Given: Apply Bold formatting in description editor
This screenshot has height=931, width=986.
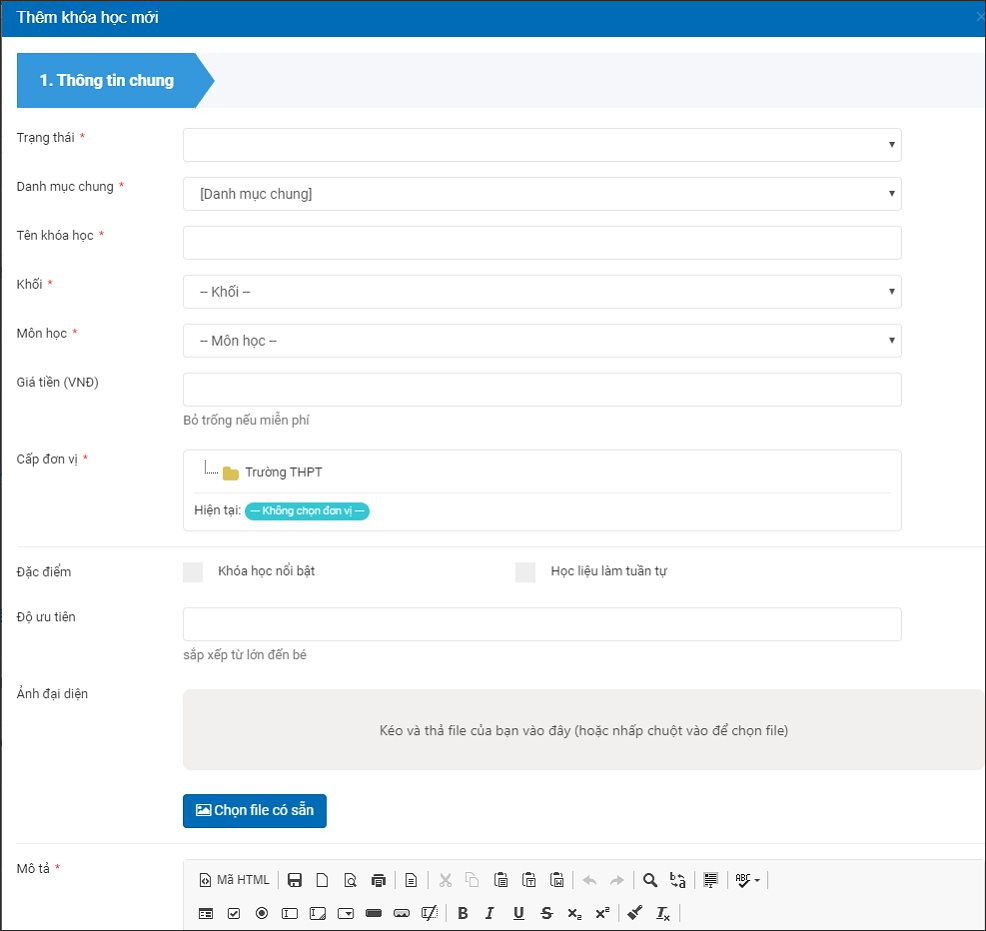Looking at the screenshot, I should tap(462, 913).
